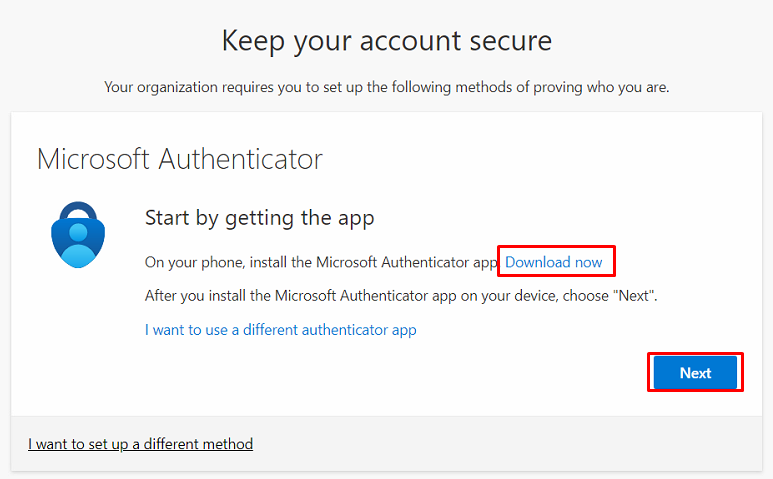Click empty white space left of the Next button
The height and width of the screenshot is (479, 773).
(x=450, y=373)
